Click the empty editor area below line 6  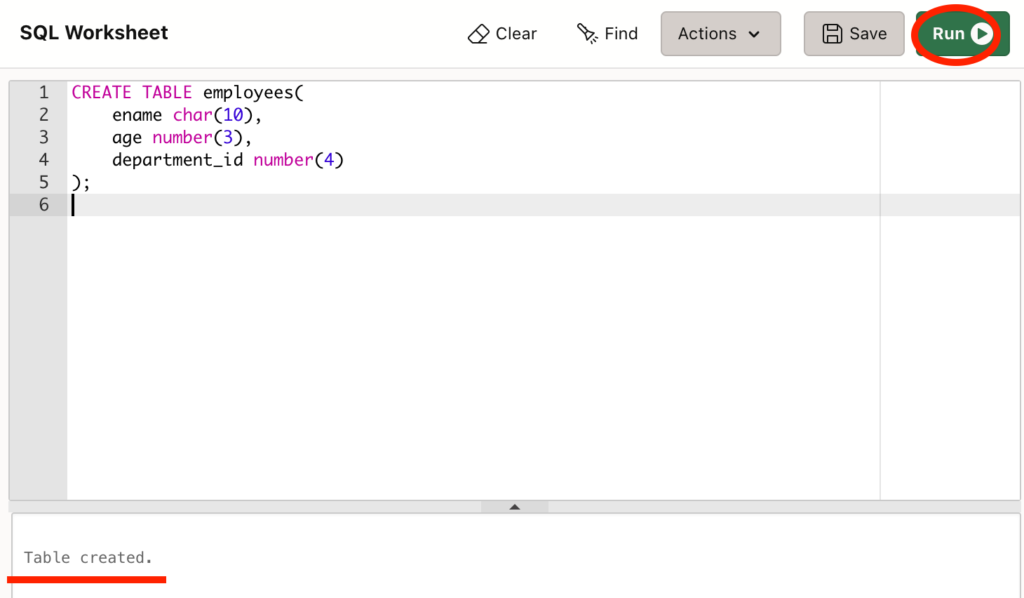point(470,350)
